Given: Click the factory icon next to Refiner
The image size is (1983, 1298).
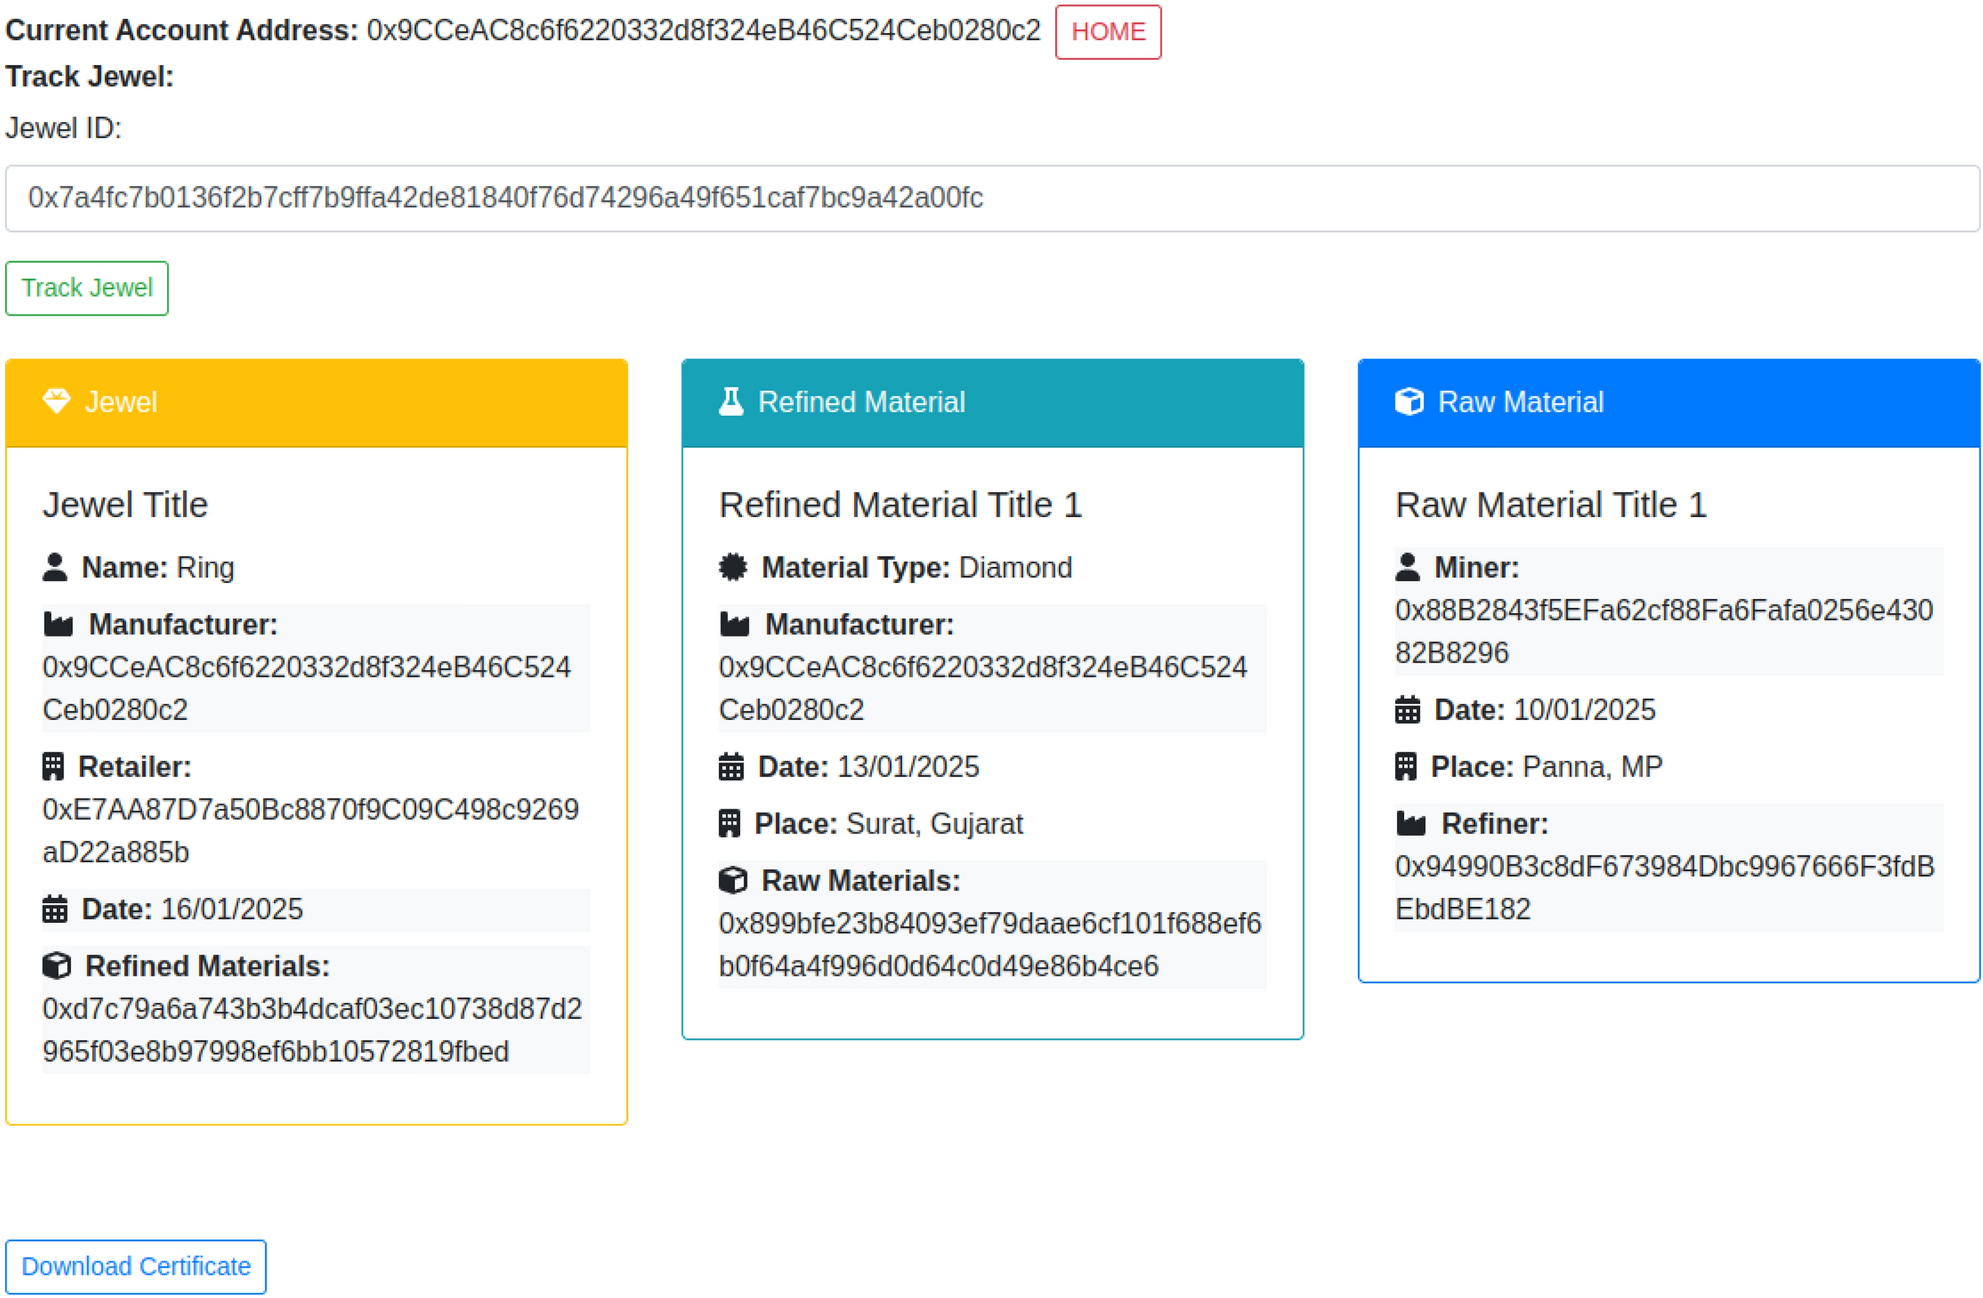Looking at the screenshot, I should tap(1410, 824).
